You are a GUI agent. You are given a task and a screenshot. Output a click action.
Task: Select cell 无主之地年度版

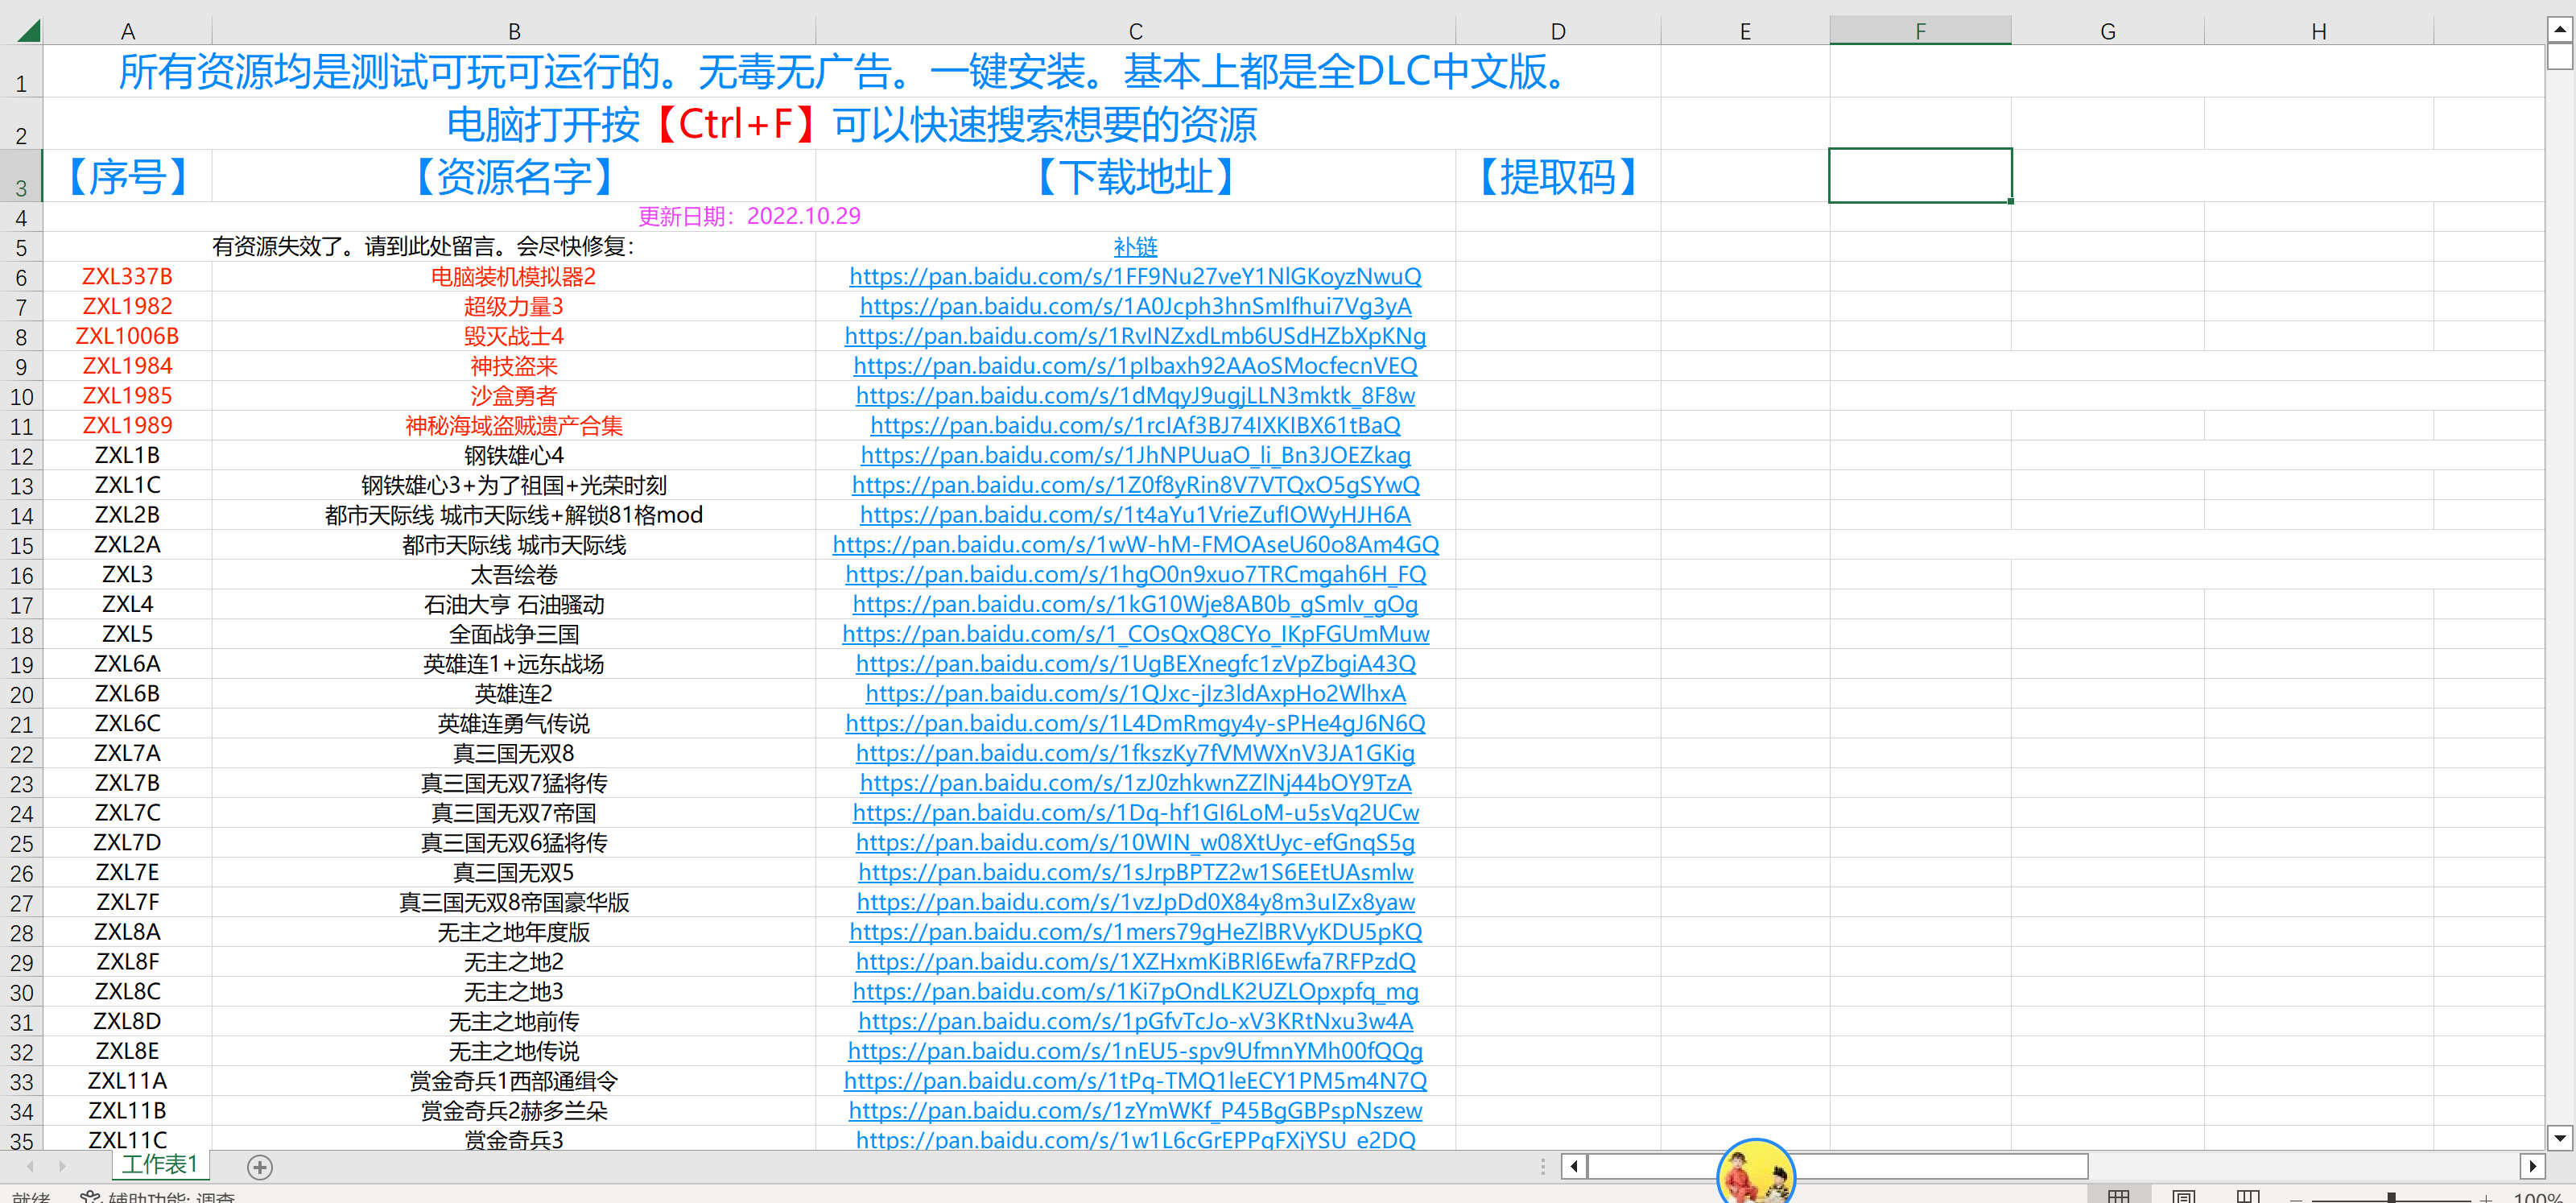(514, 932)
